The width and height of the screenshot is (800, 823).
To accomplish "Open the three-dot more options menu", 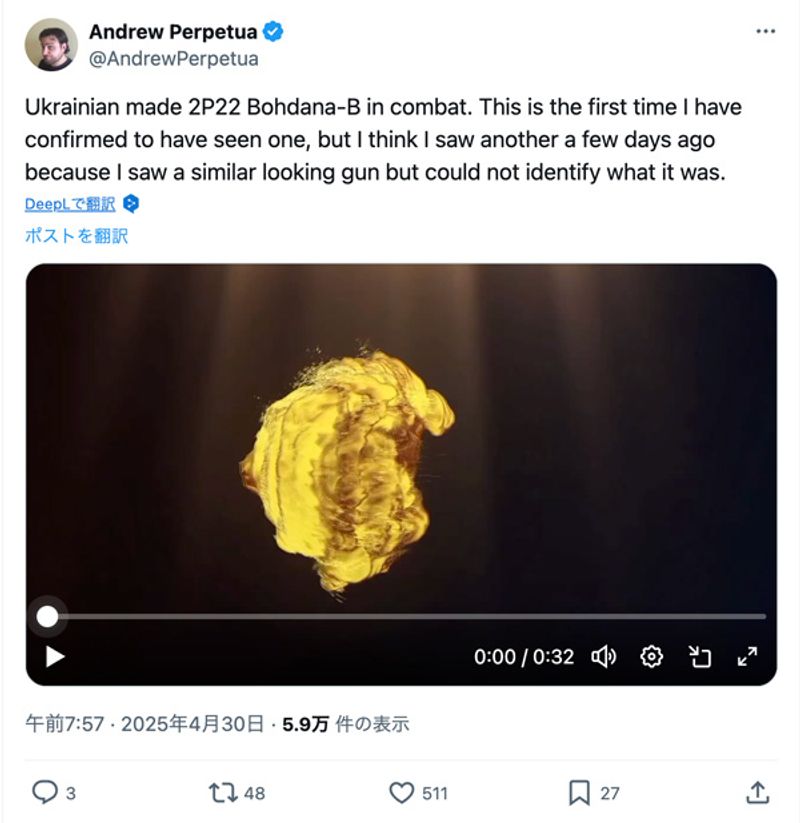I will coord(765,32).
